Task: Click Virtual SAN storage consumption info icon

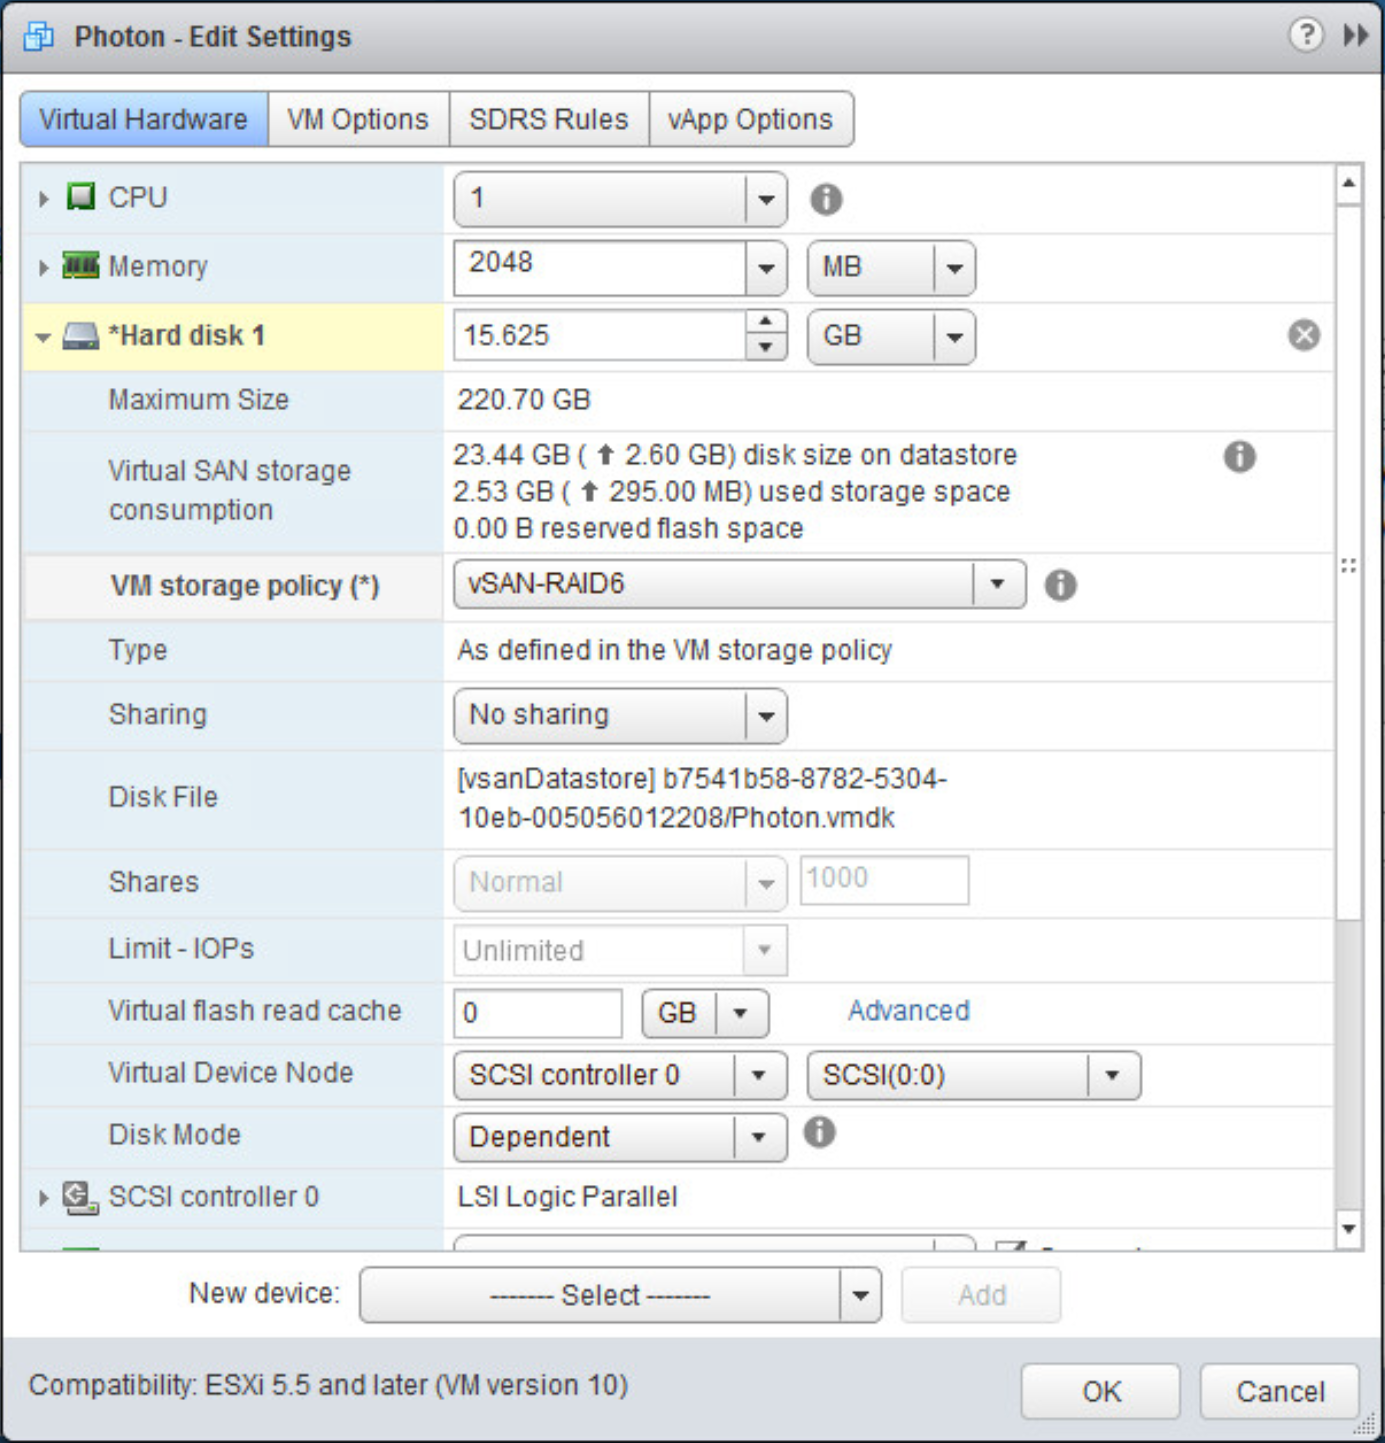Action: coord(1239,457)
